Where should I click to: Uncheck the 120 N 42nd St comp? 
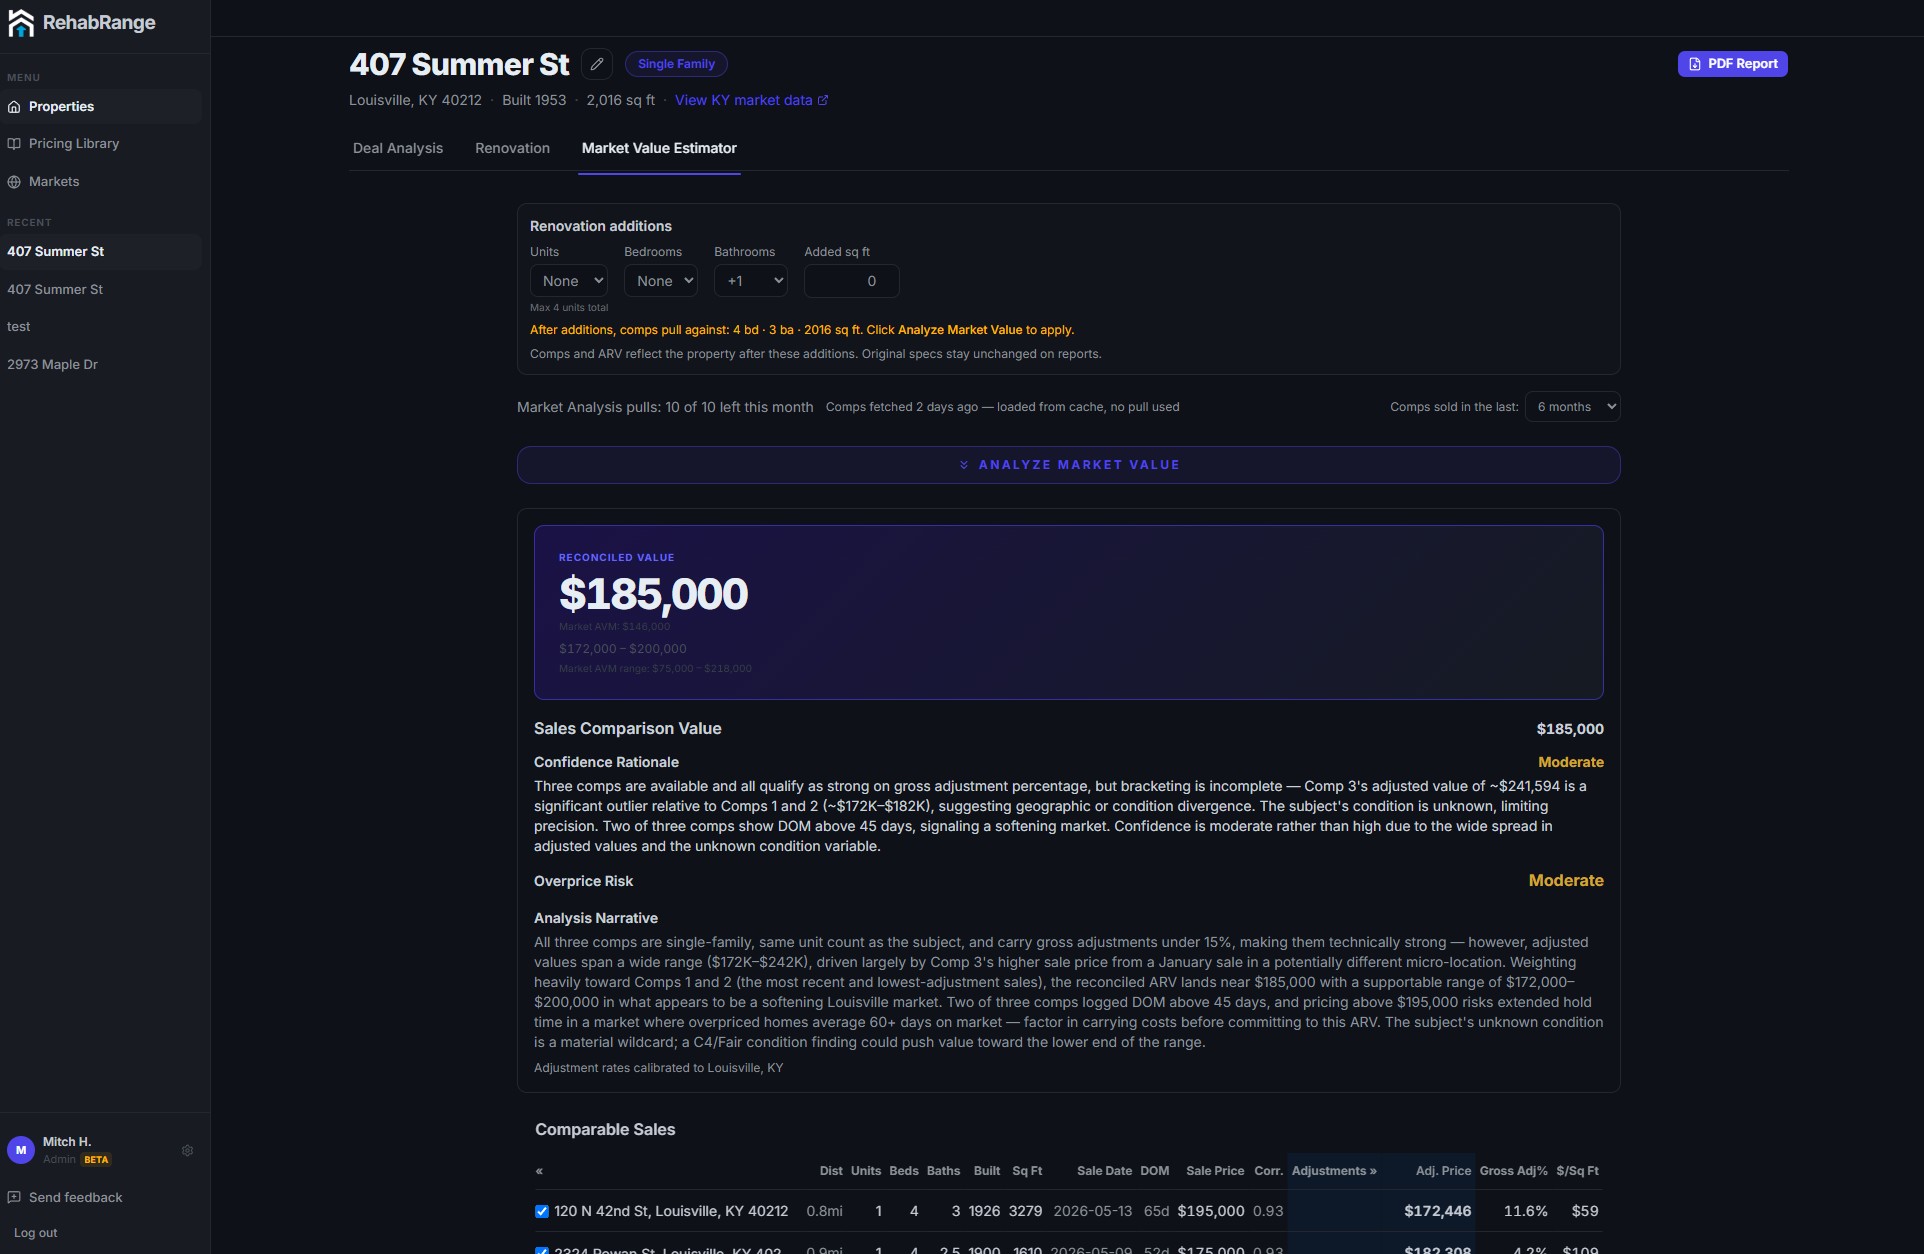(542, 1211)
